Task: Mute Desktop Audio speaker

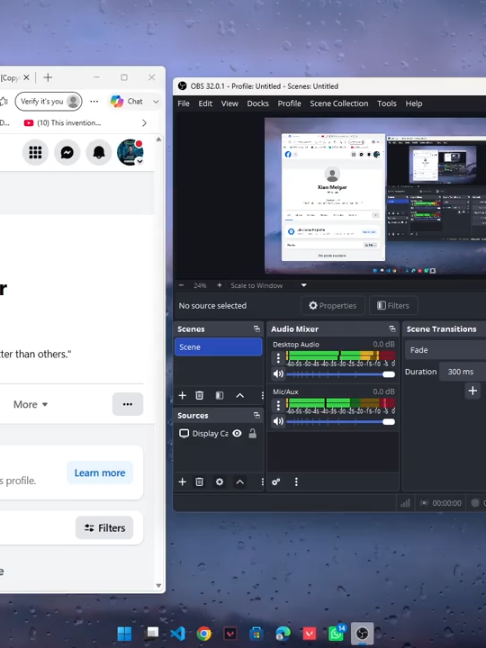Action: tap(278, 374)
